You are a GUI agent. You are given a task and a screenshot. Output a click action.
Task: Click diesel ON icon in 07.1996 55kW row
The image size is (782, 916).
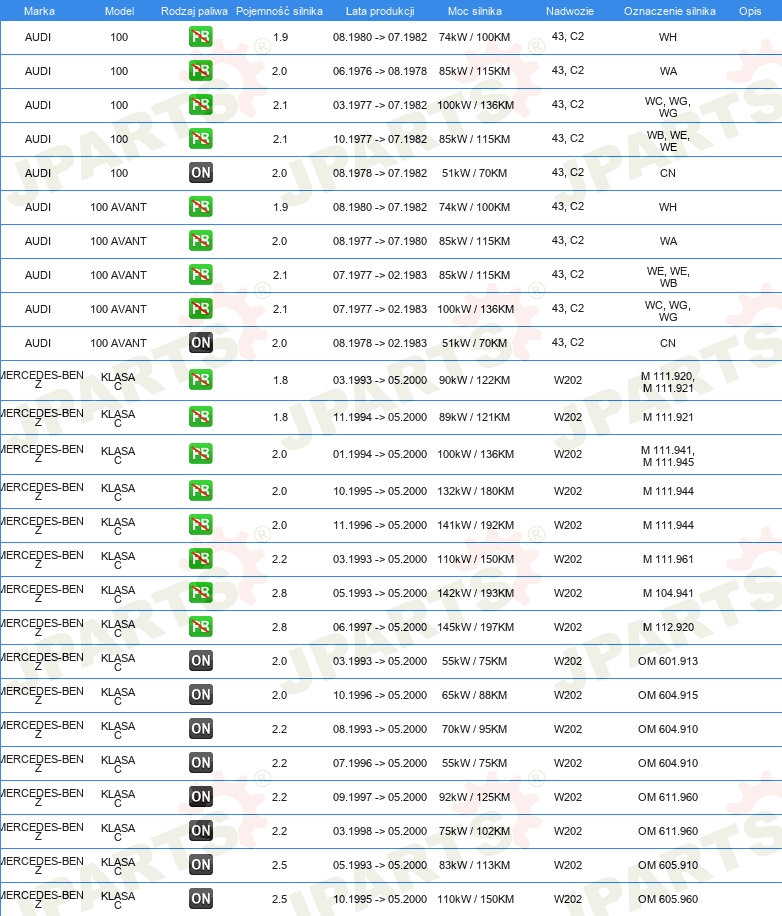point(200,762)
